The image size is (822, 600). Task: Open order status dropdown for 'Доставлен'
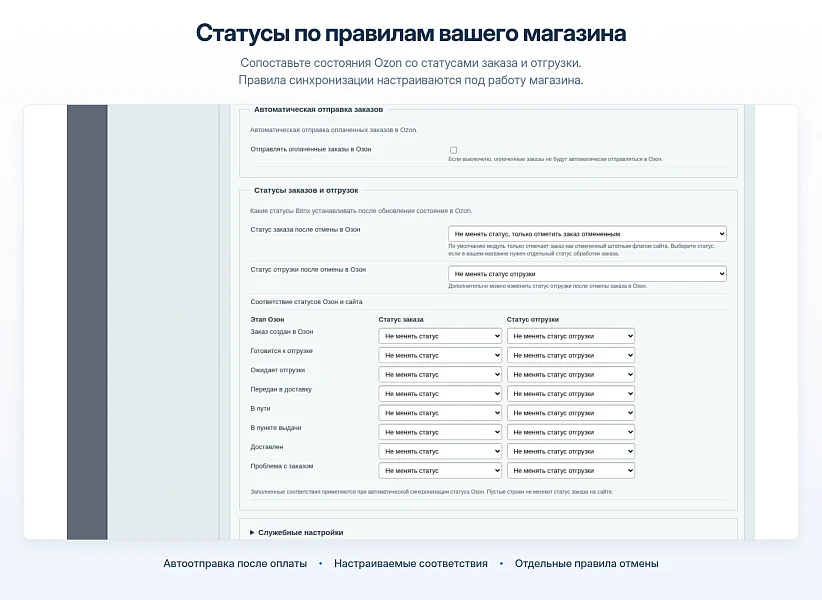tap(440, 451)
